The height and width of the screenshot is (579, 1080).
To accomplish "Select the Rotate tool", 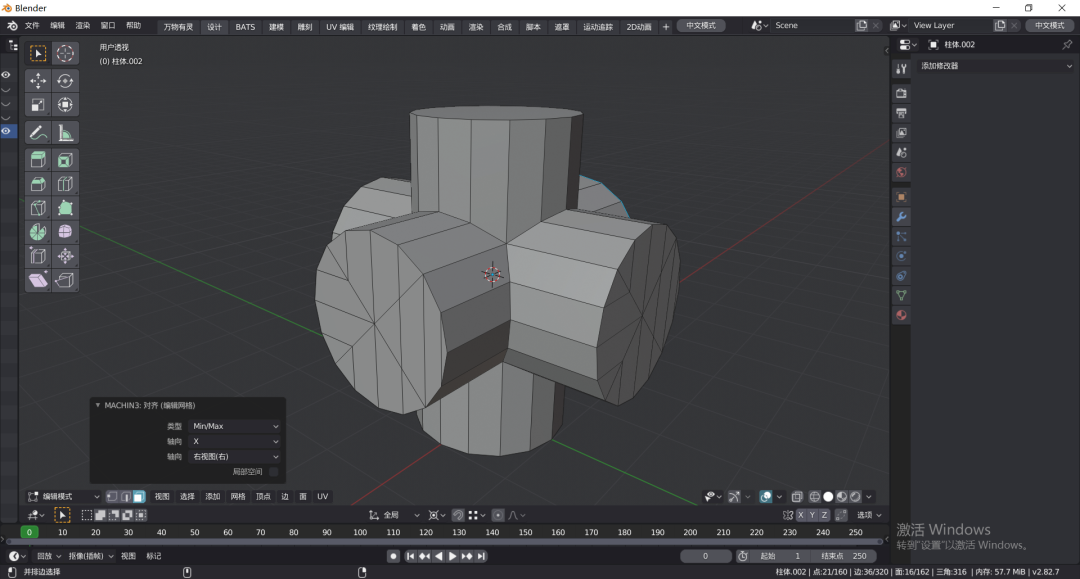I will coord(65,81).
